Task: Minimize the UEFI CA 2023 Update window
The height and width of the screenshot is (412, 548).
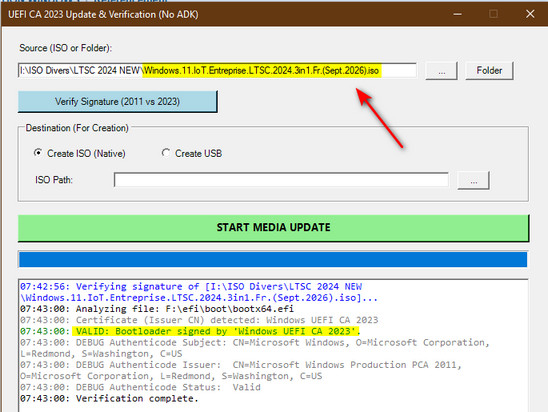Action: [457, 14]
